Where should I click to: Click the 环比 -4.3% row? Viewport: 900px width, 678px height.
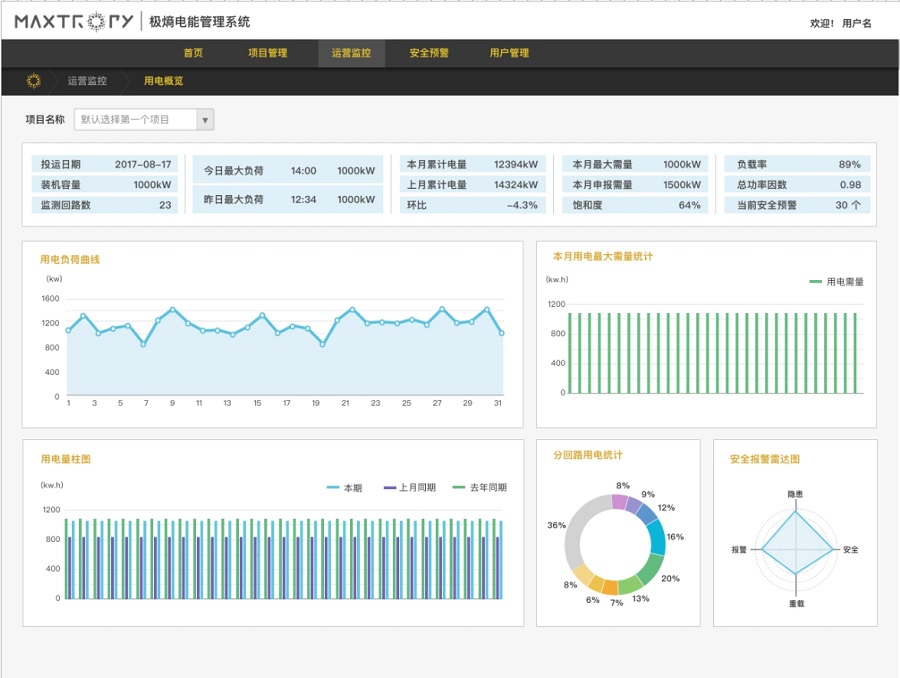click(x=472, y=205)
